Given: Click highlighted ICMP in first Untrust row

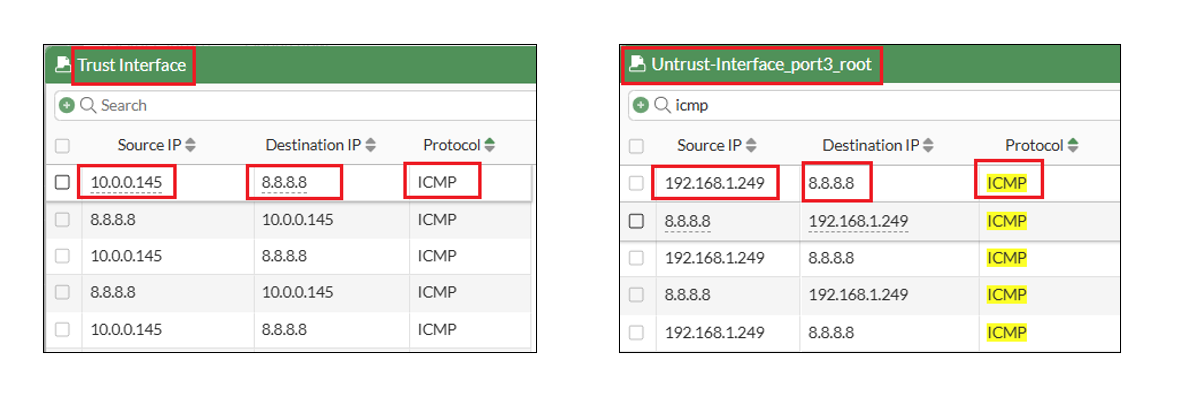Looking at the screenshot, I should 1007,183.
